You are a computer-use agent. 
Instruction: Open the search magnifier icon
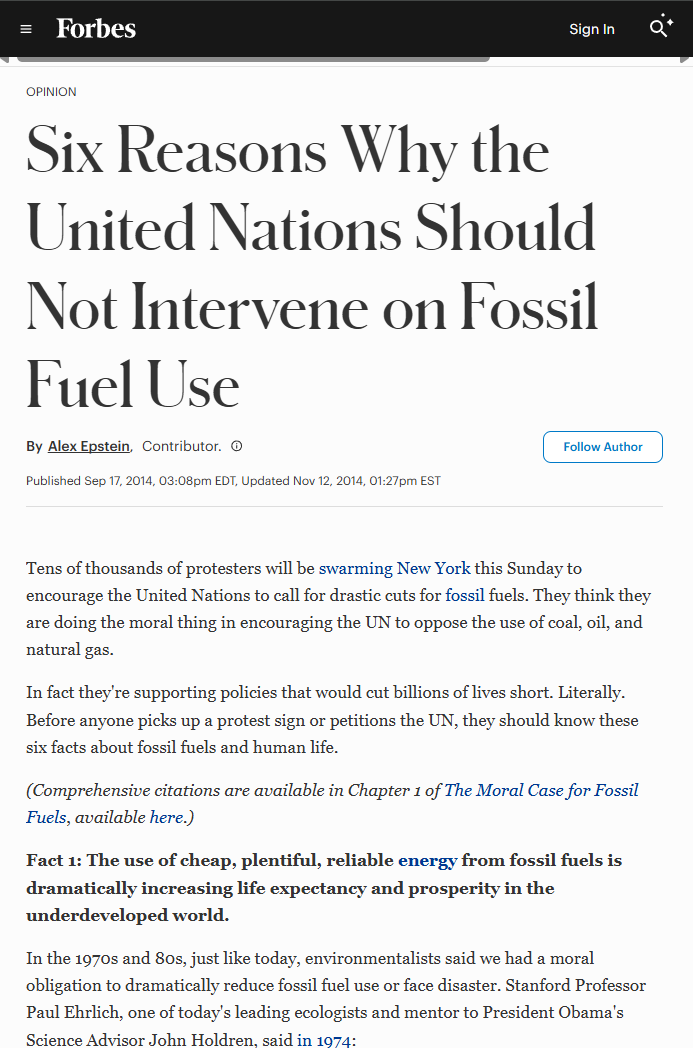coord(661,27)
